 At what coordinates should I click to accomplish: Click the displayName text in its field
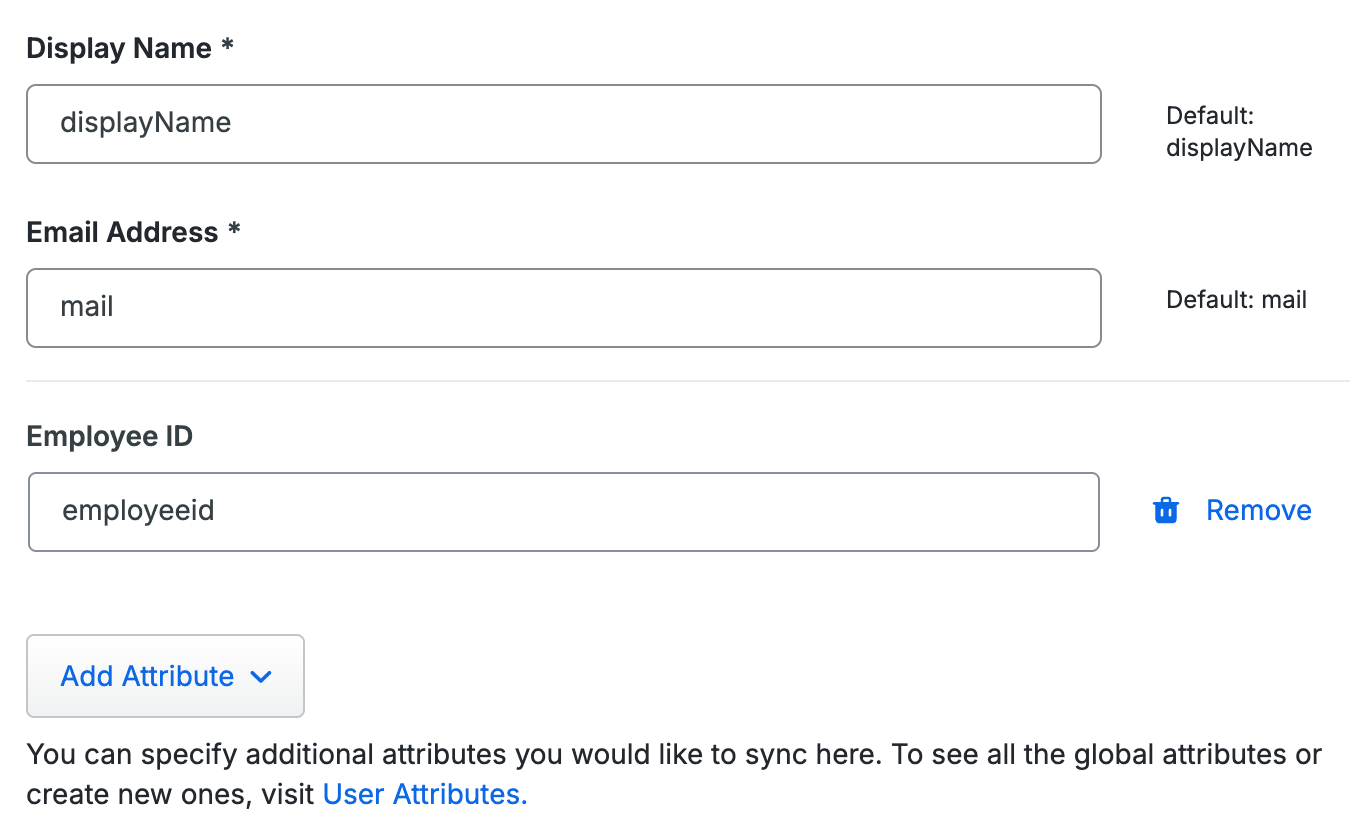click(146, 123)
